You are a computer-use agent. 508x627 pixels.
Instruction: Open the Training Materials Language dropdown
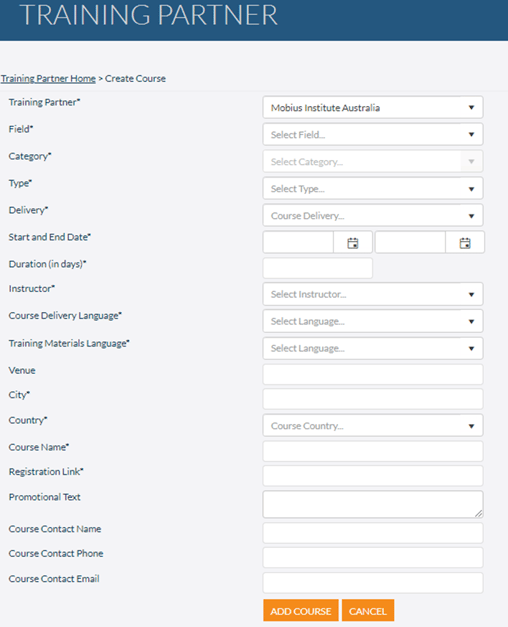pyautogui.click(x=373, y=348)
